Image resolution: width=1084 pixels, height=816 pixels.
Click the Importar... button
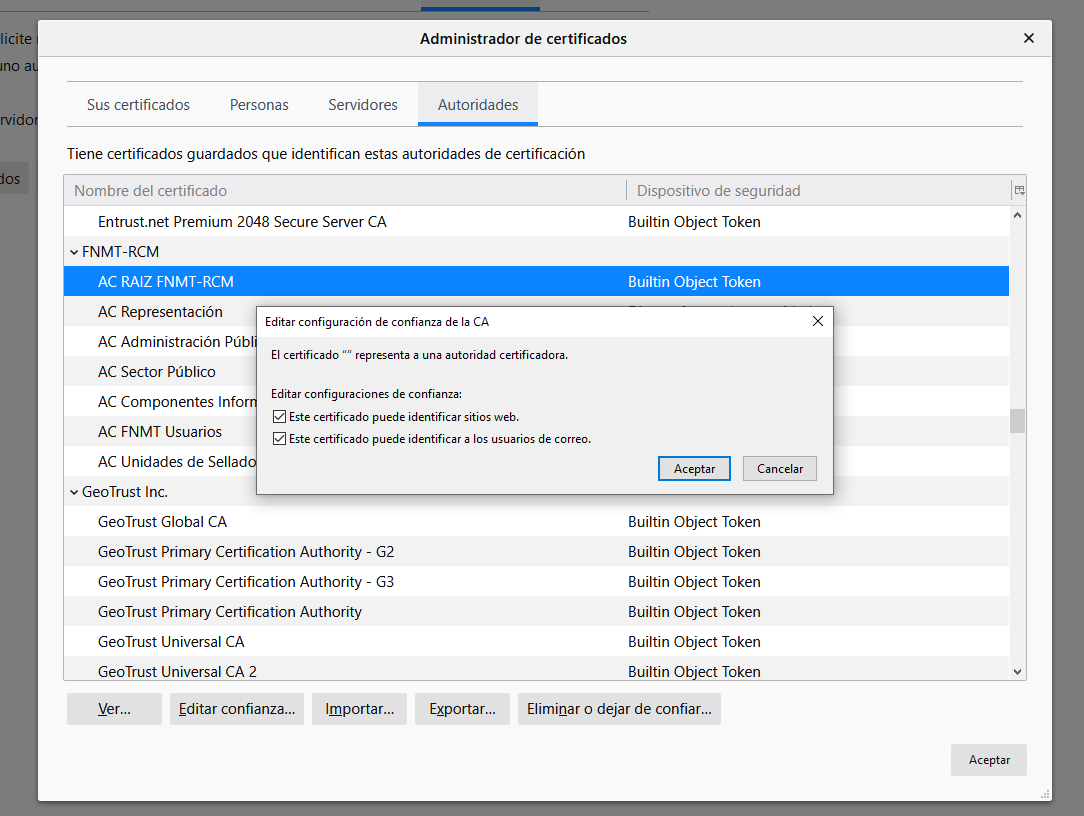[359, 709]
